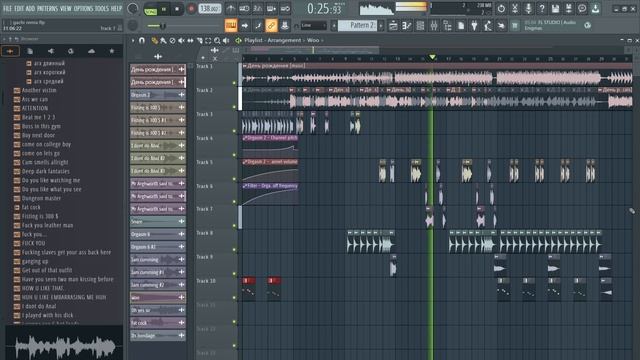
Task: Click the Arrangement breadcrumb in playlist title
Action: [284, 40]
